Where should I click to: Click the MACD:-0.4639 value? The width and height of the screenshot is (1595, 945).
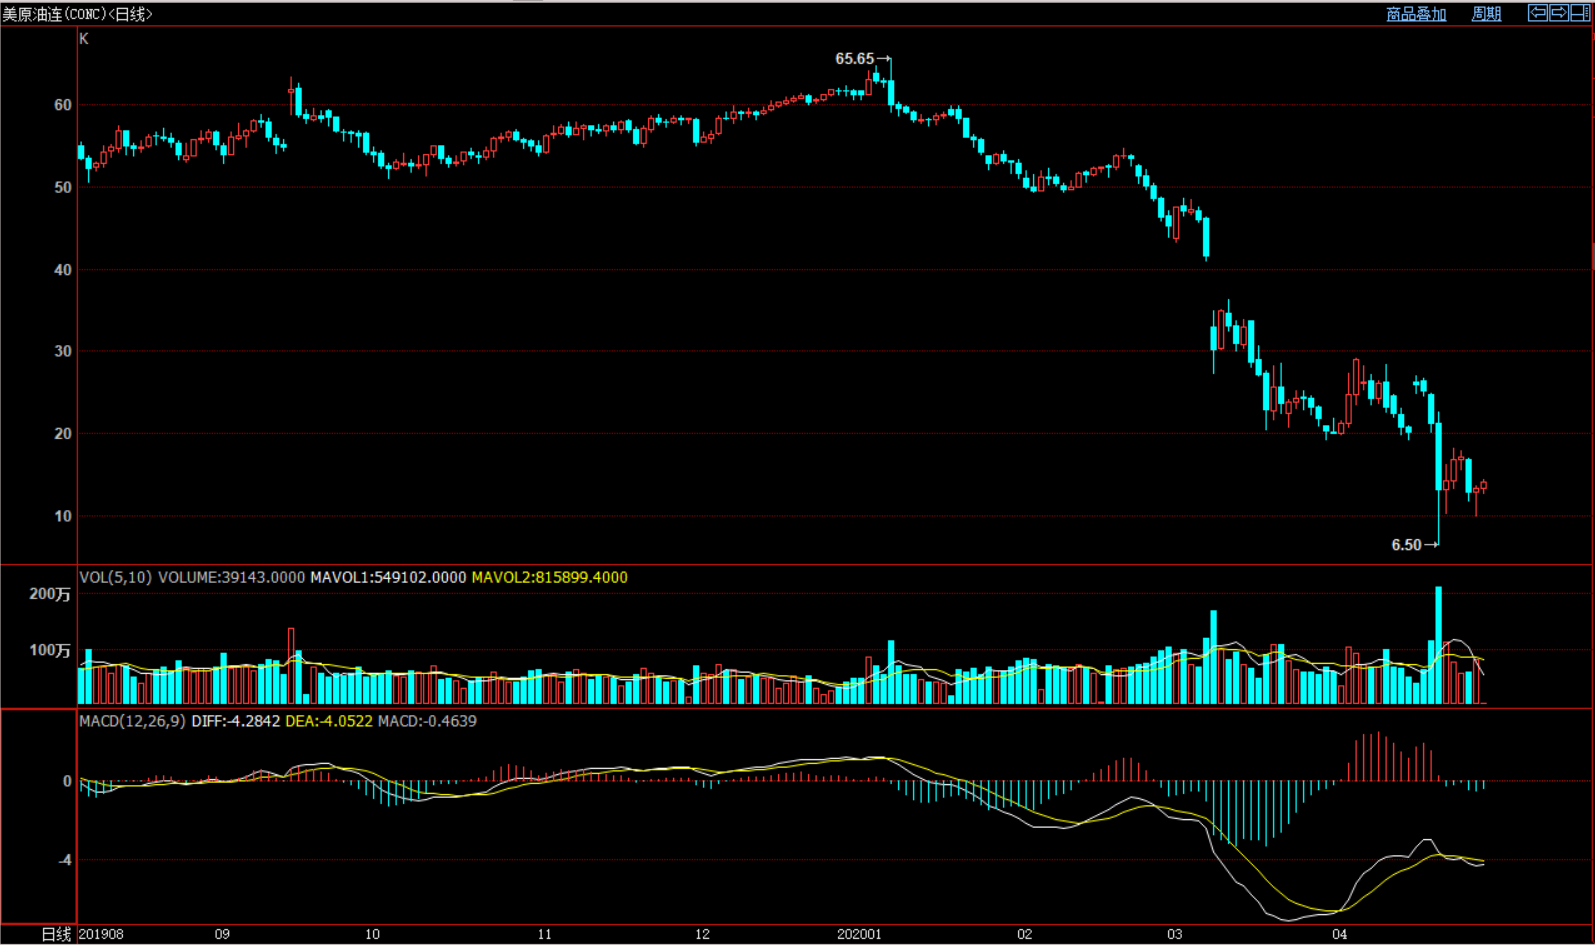pos(427,721)
